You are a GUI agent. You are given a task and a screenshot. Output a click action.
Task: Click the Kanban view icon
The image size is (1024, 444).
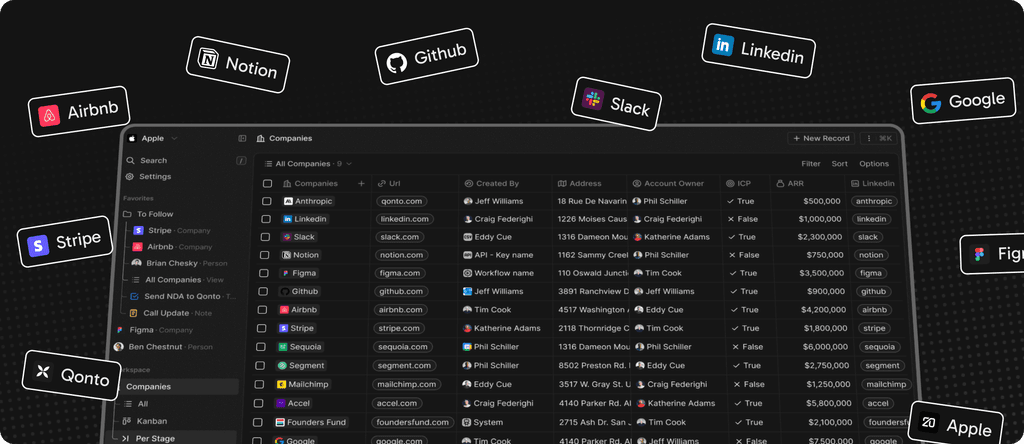pos(127,421)
